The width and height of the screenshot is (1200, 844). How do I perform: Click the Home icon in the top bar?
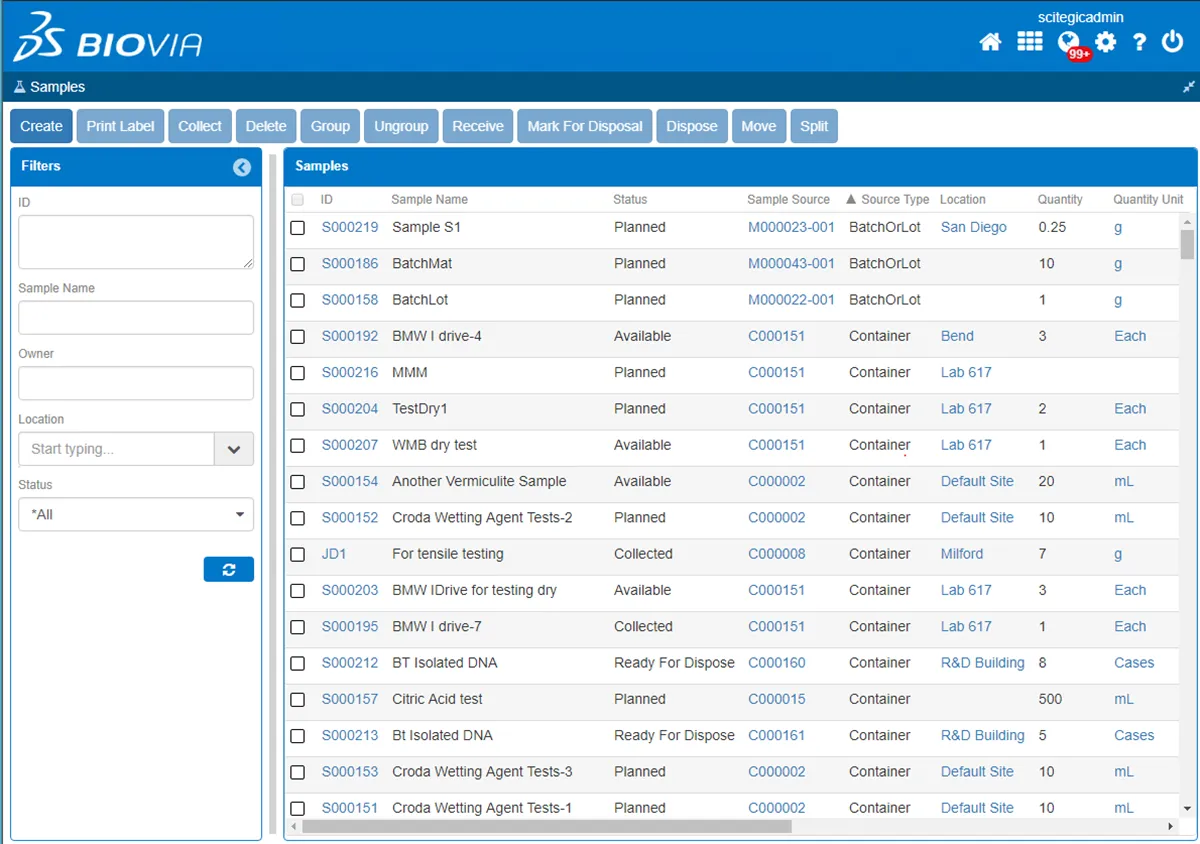point(990,43)
